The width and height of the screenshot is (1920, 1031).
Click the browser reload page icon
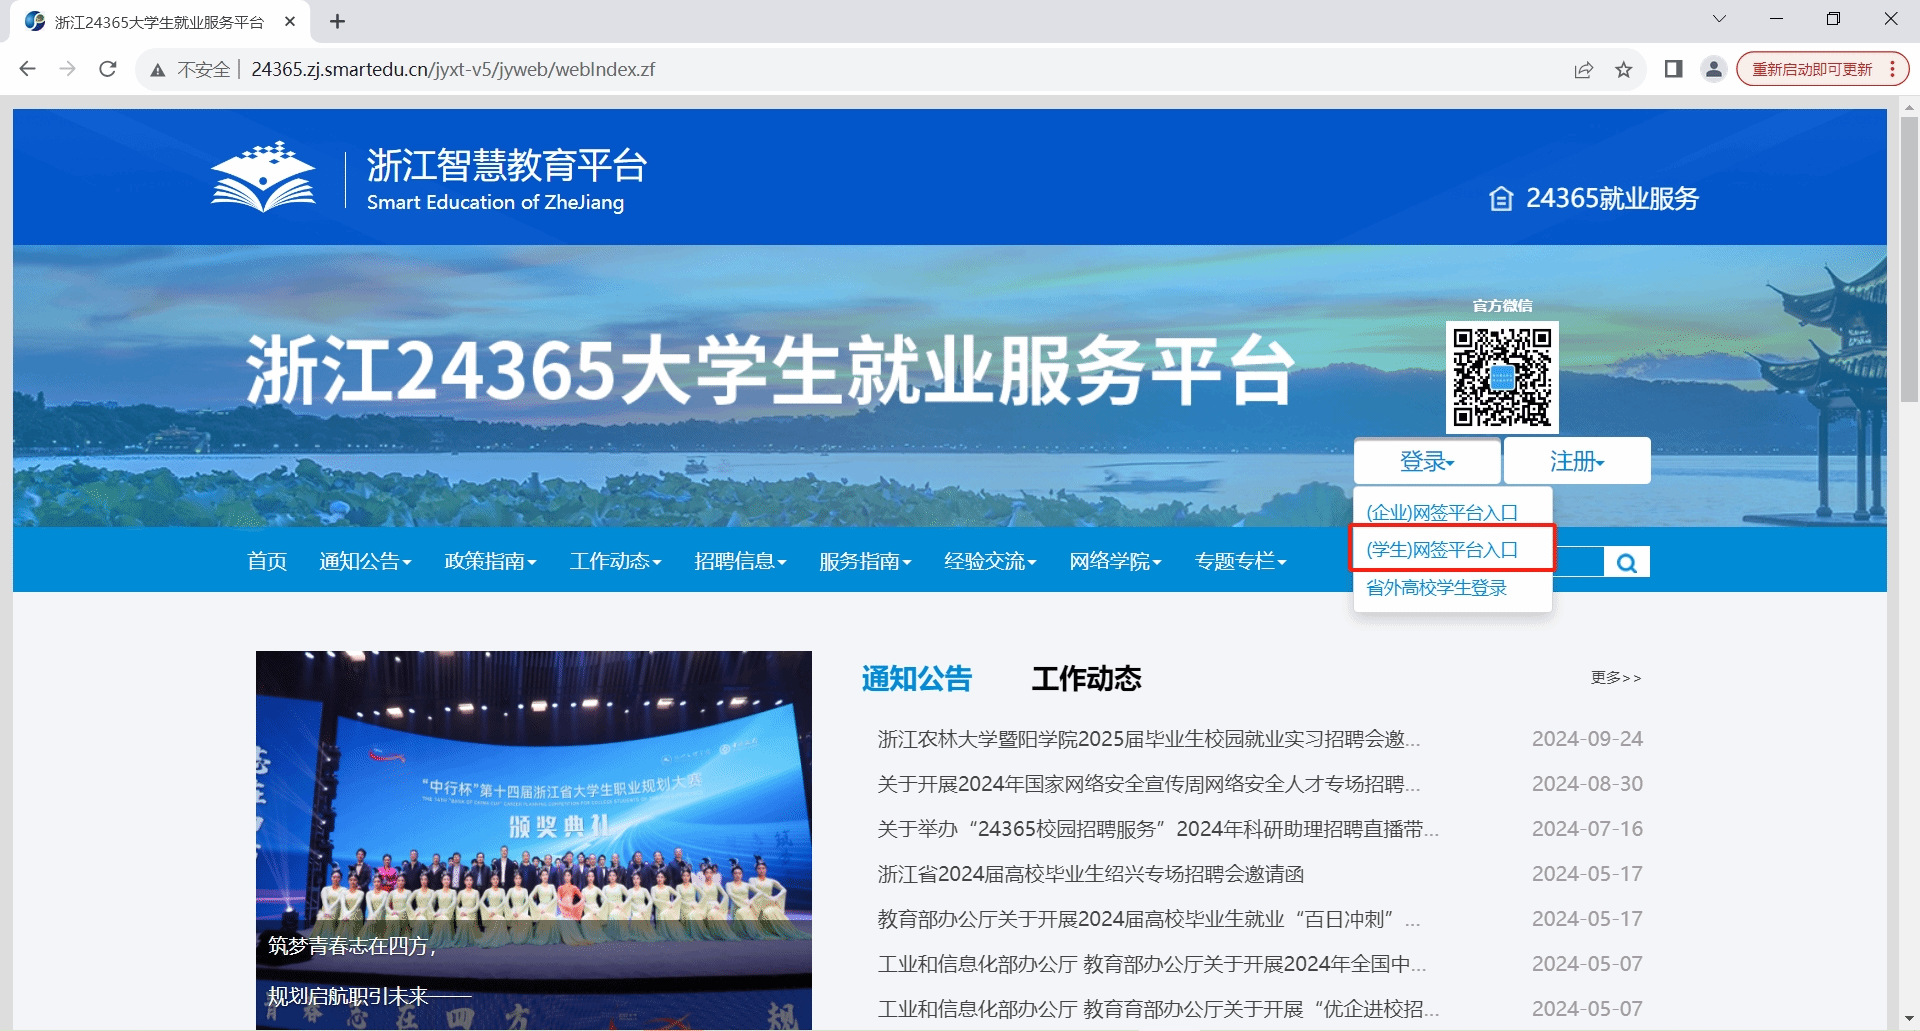[x=108, y=69]
